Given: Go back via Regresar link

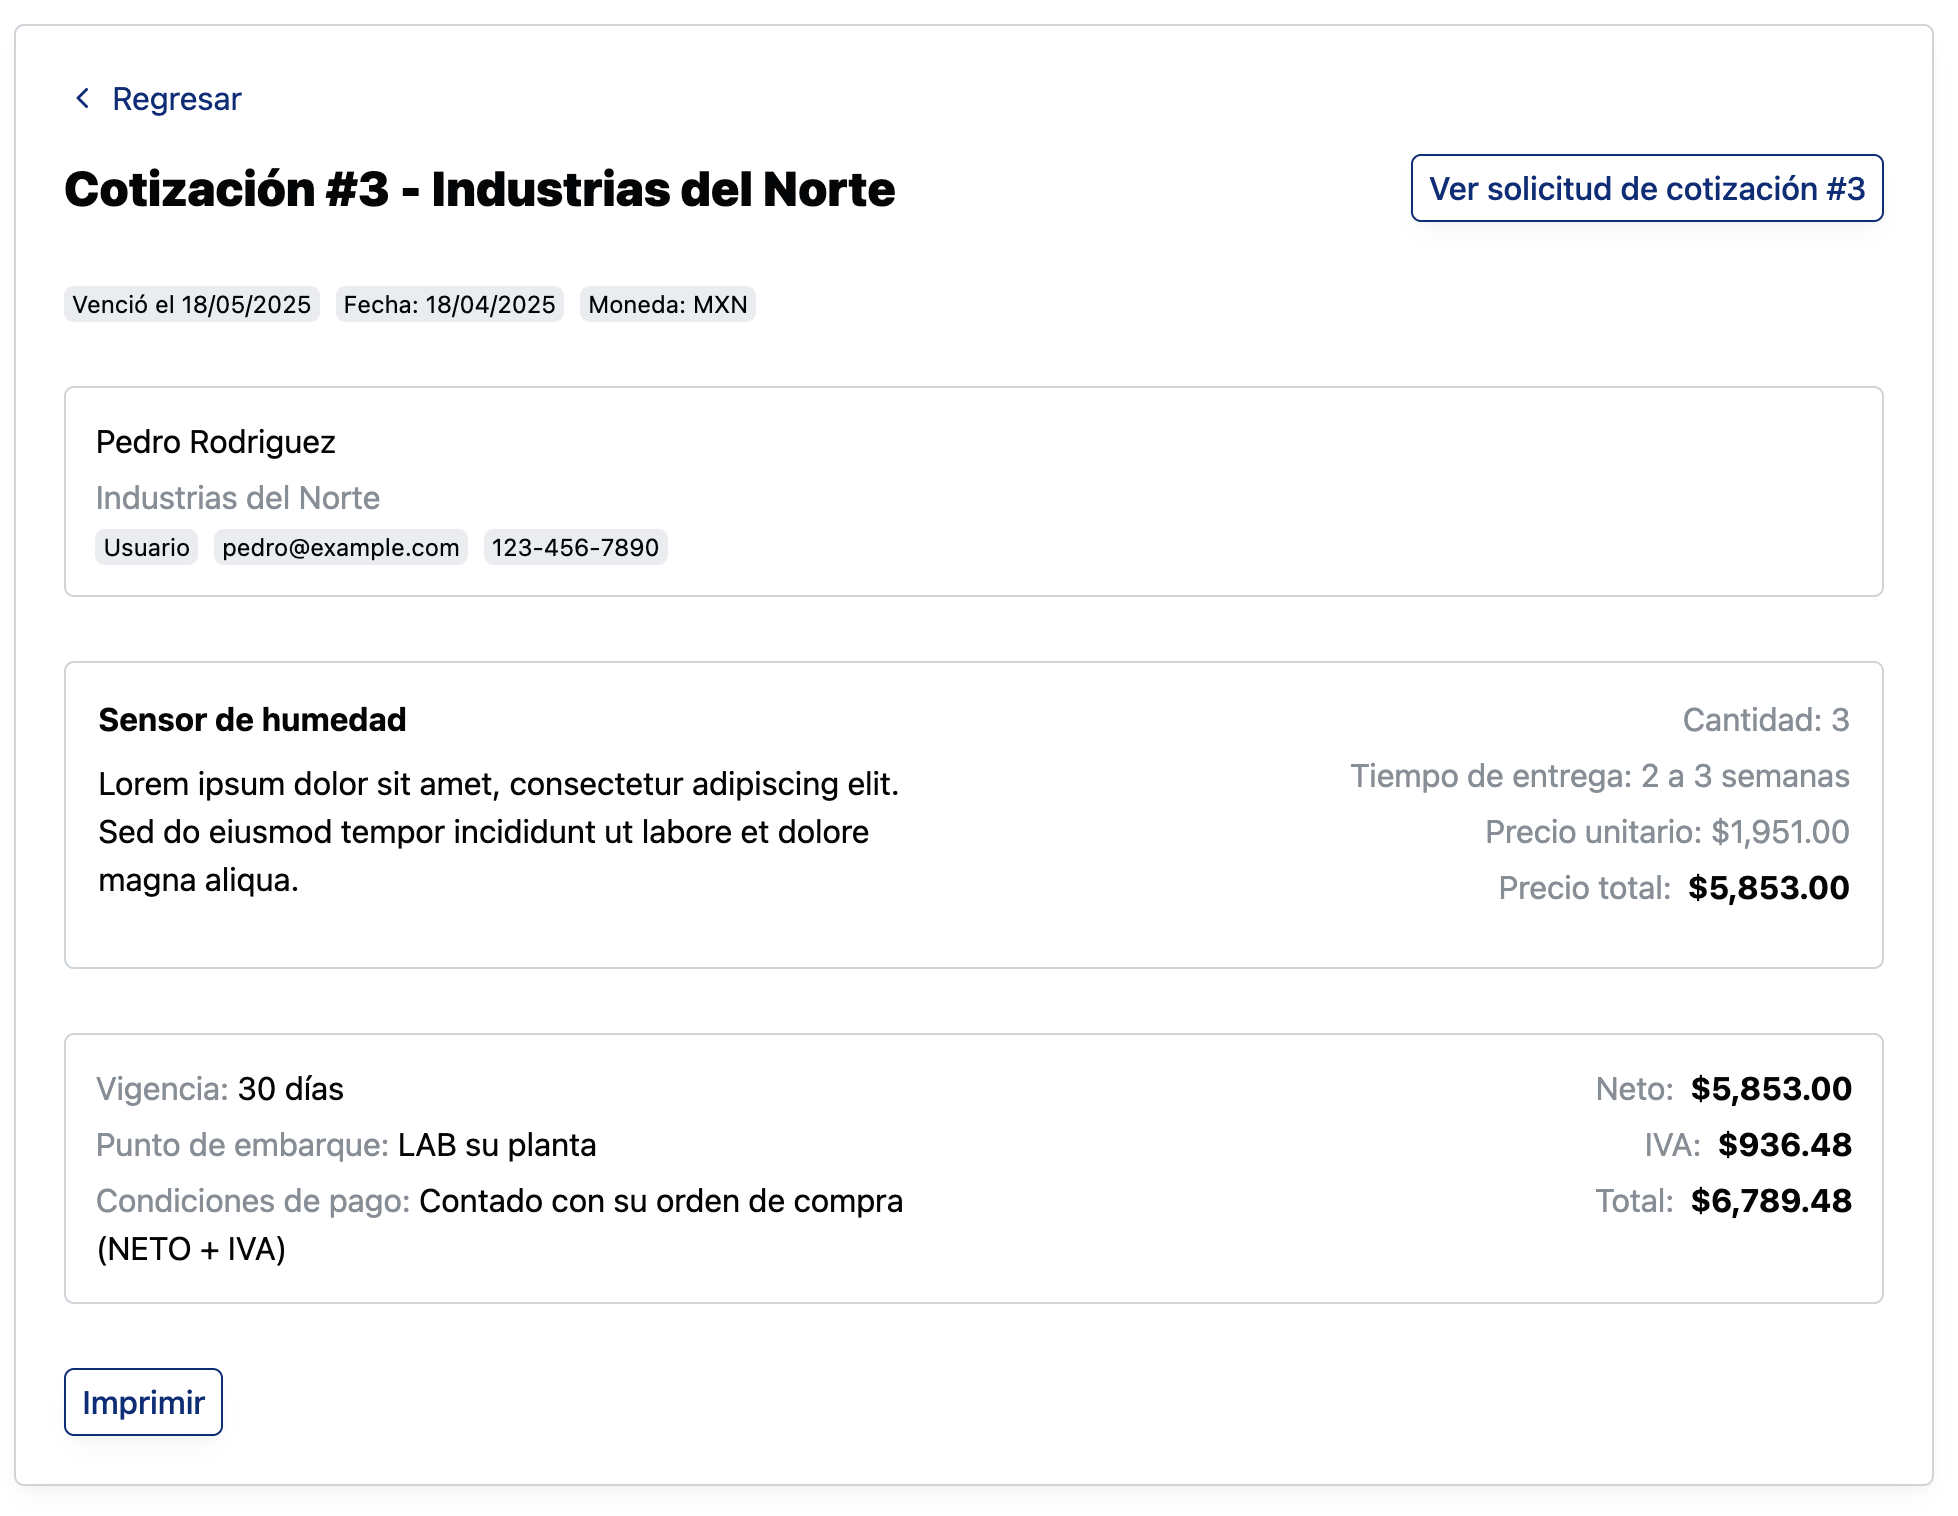Looking at the screenshot, I should [x=158, y=99].
